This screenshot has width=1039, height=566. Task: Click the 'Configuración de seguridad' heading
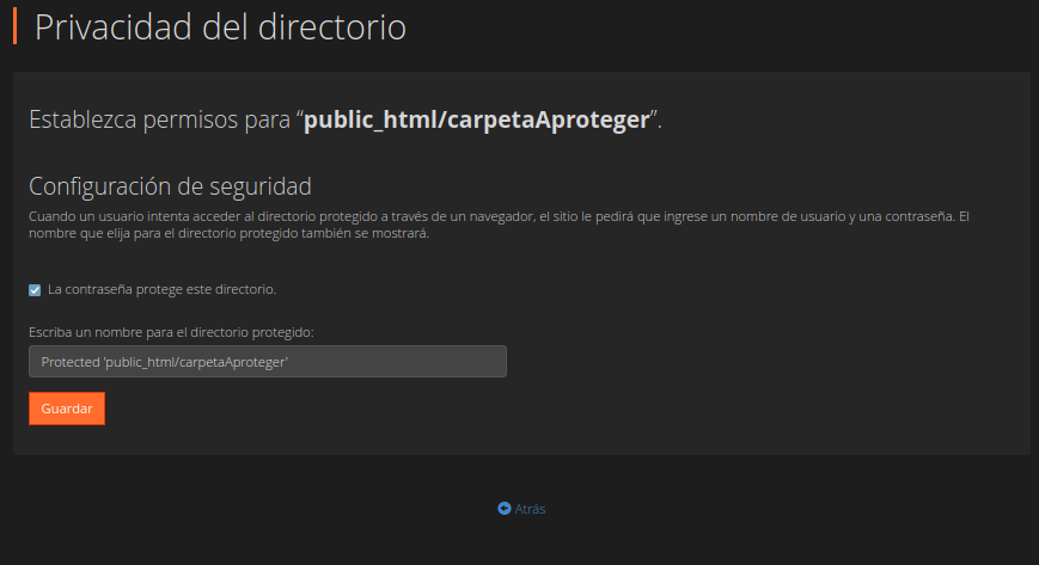click(170, 186)
